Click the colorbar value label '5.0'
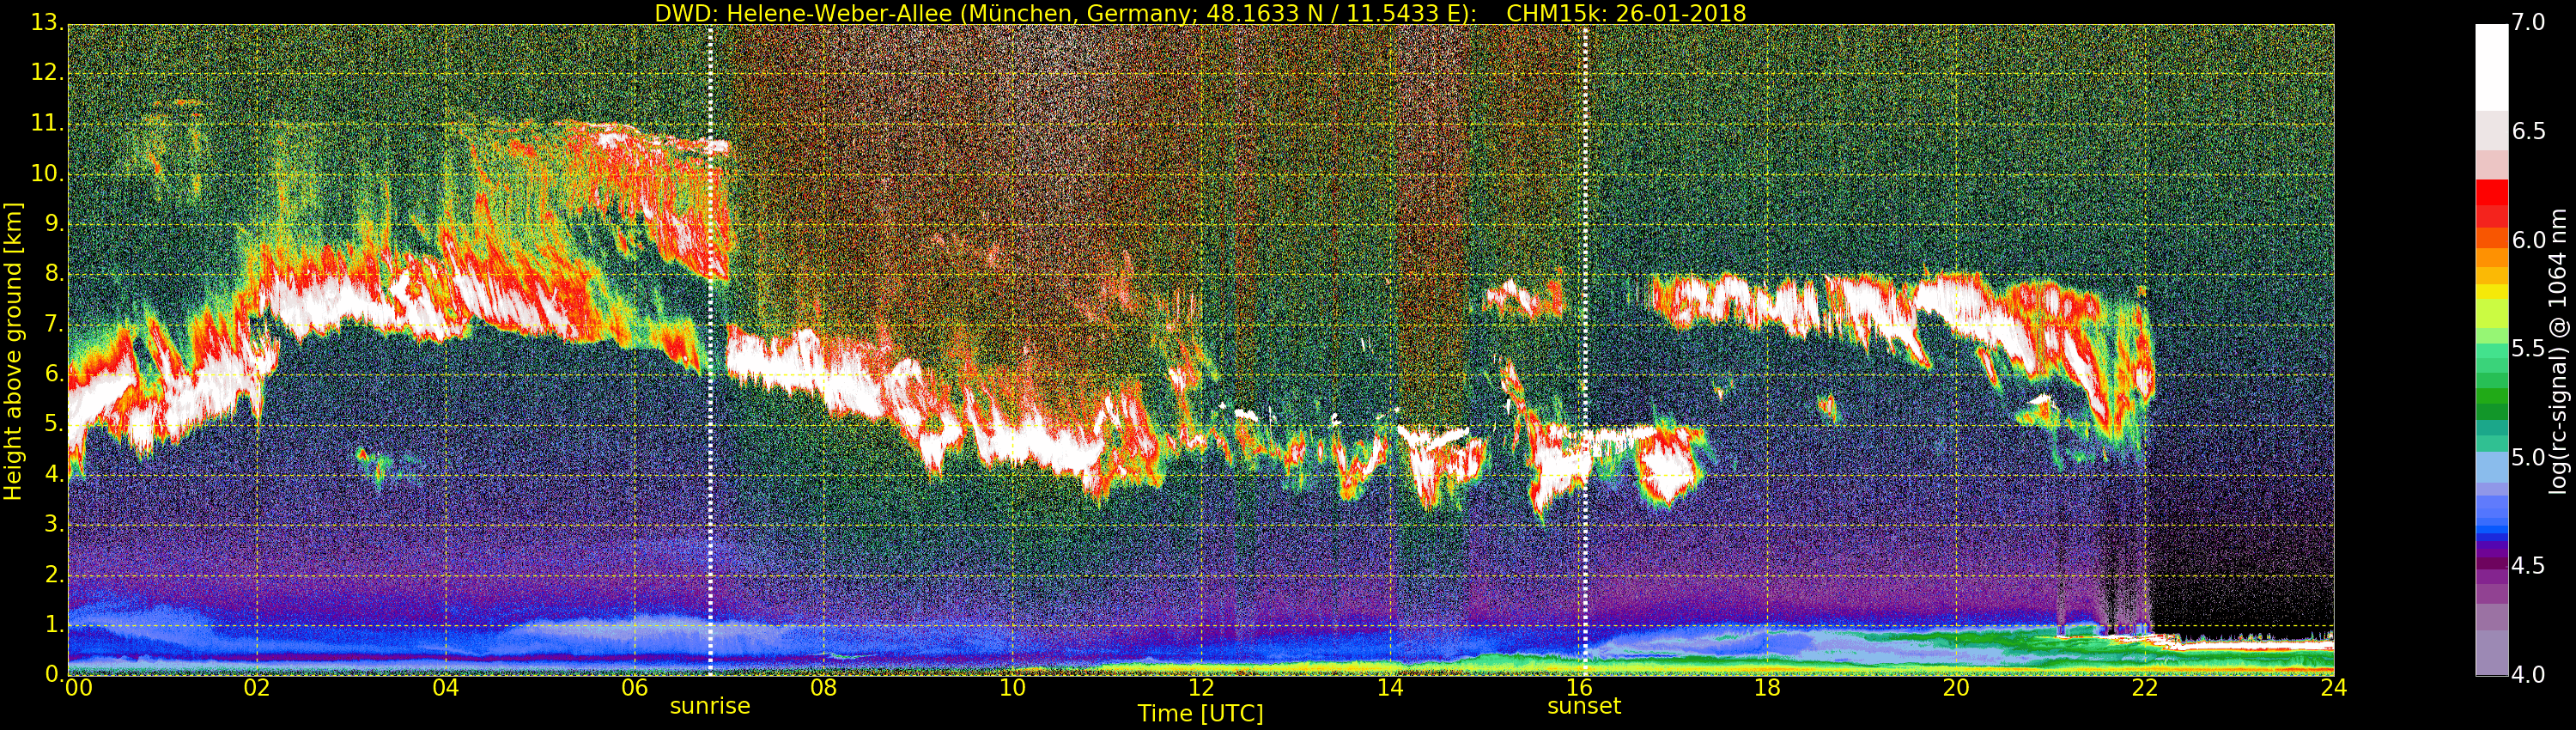Viewport: 2576px width, 730px height. click(x=2528, y=458)
